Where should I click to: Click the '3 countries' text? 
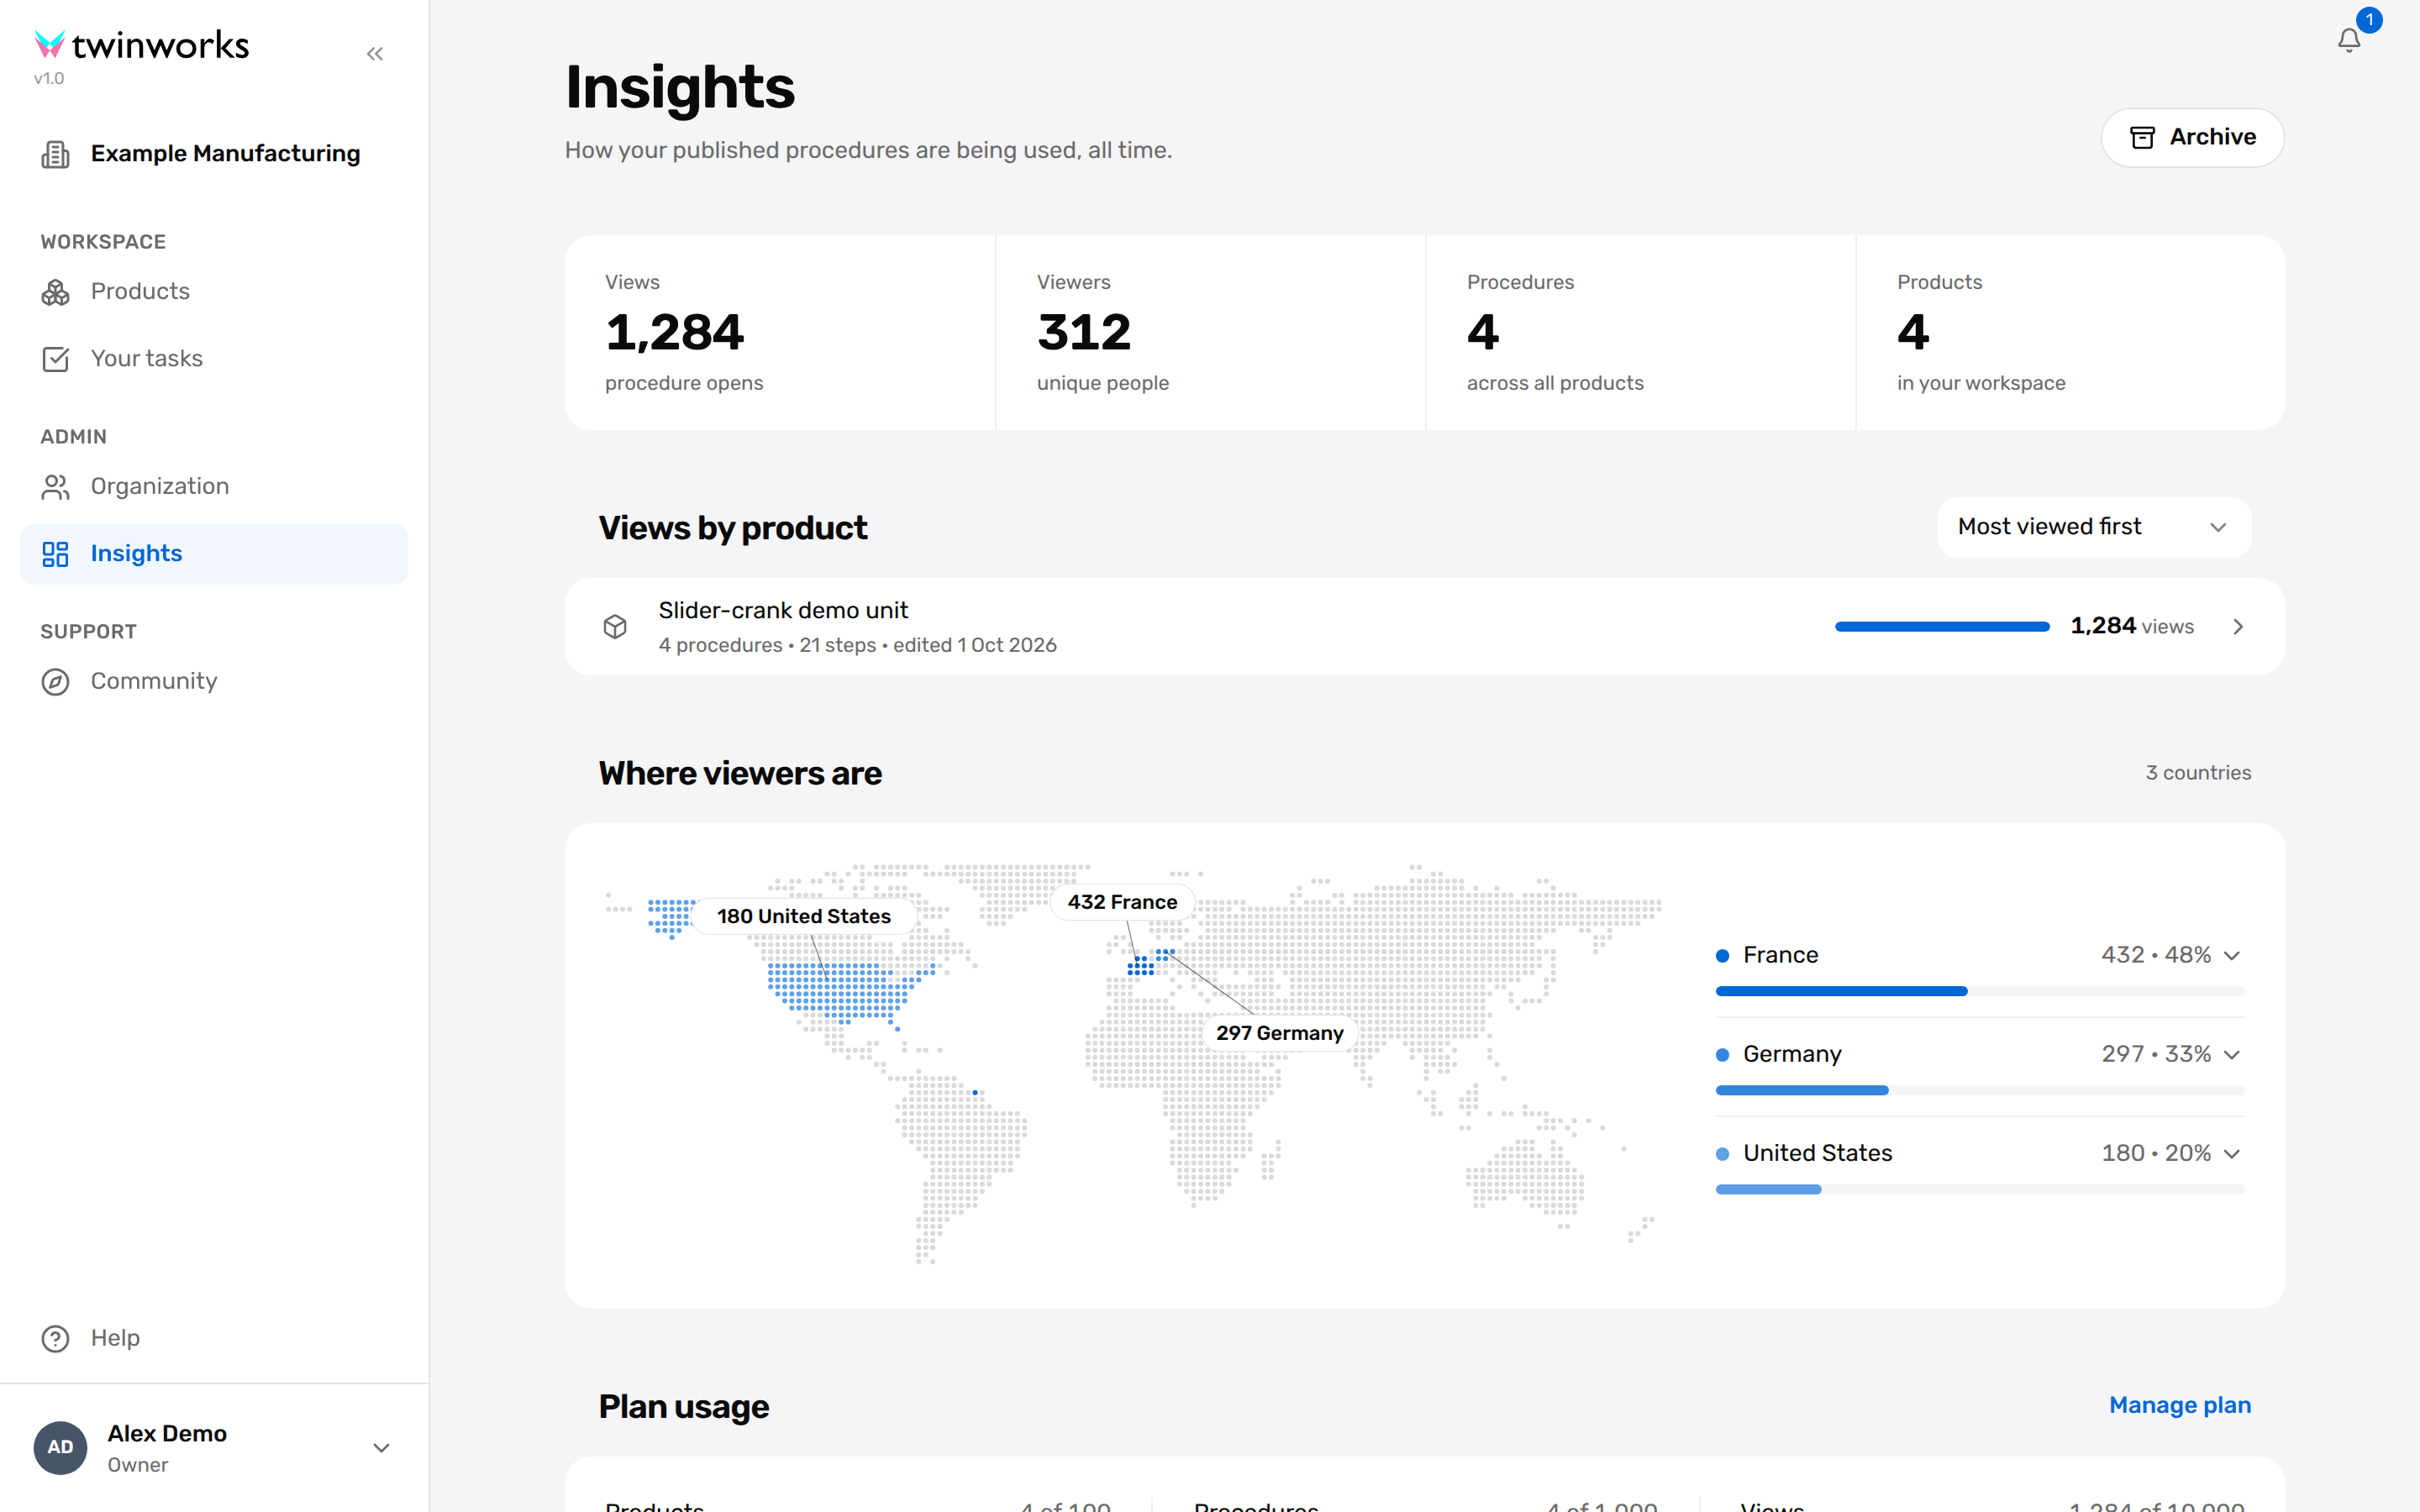click(2198, 773)
